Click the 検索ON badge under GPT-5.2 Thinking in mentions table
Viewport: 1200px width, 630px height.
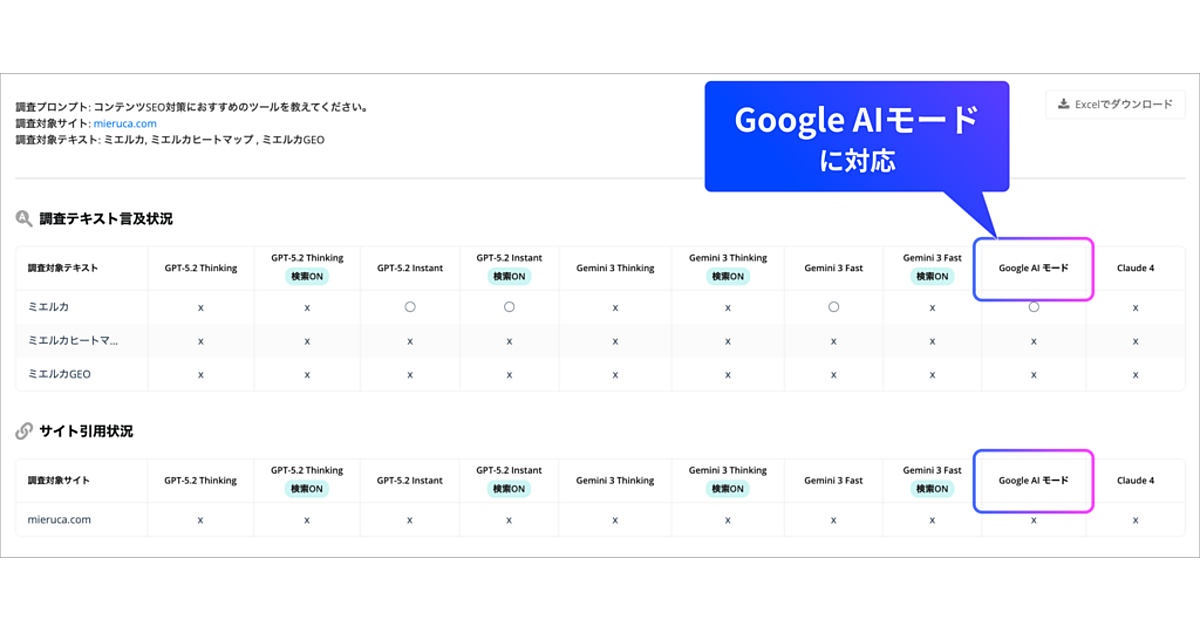click(x=306, y=276)
